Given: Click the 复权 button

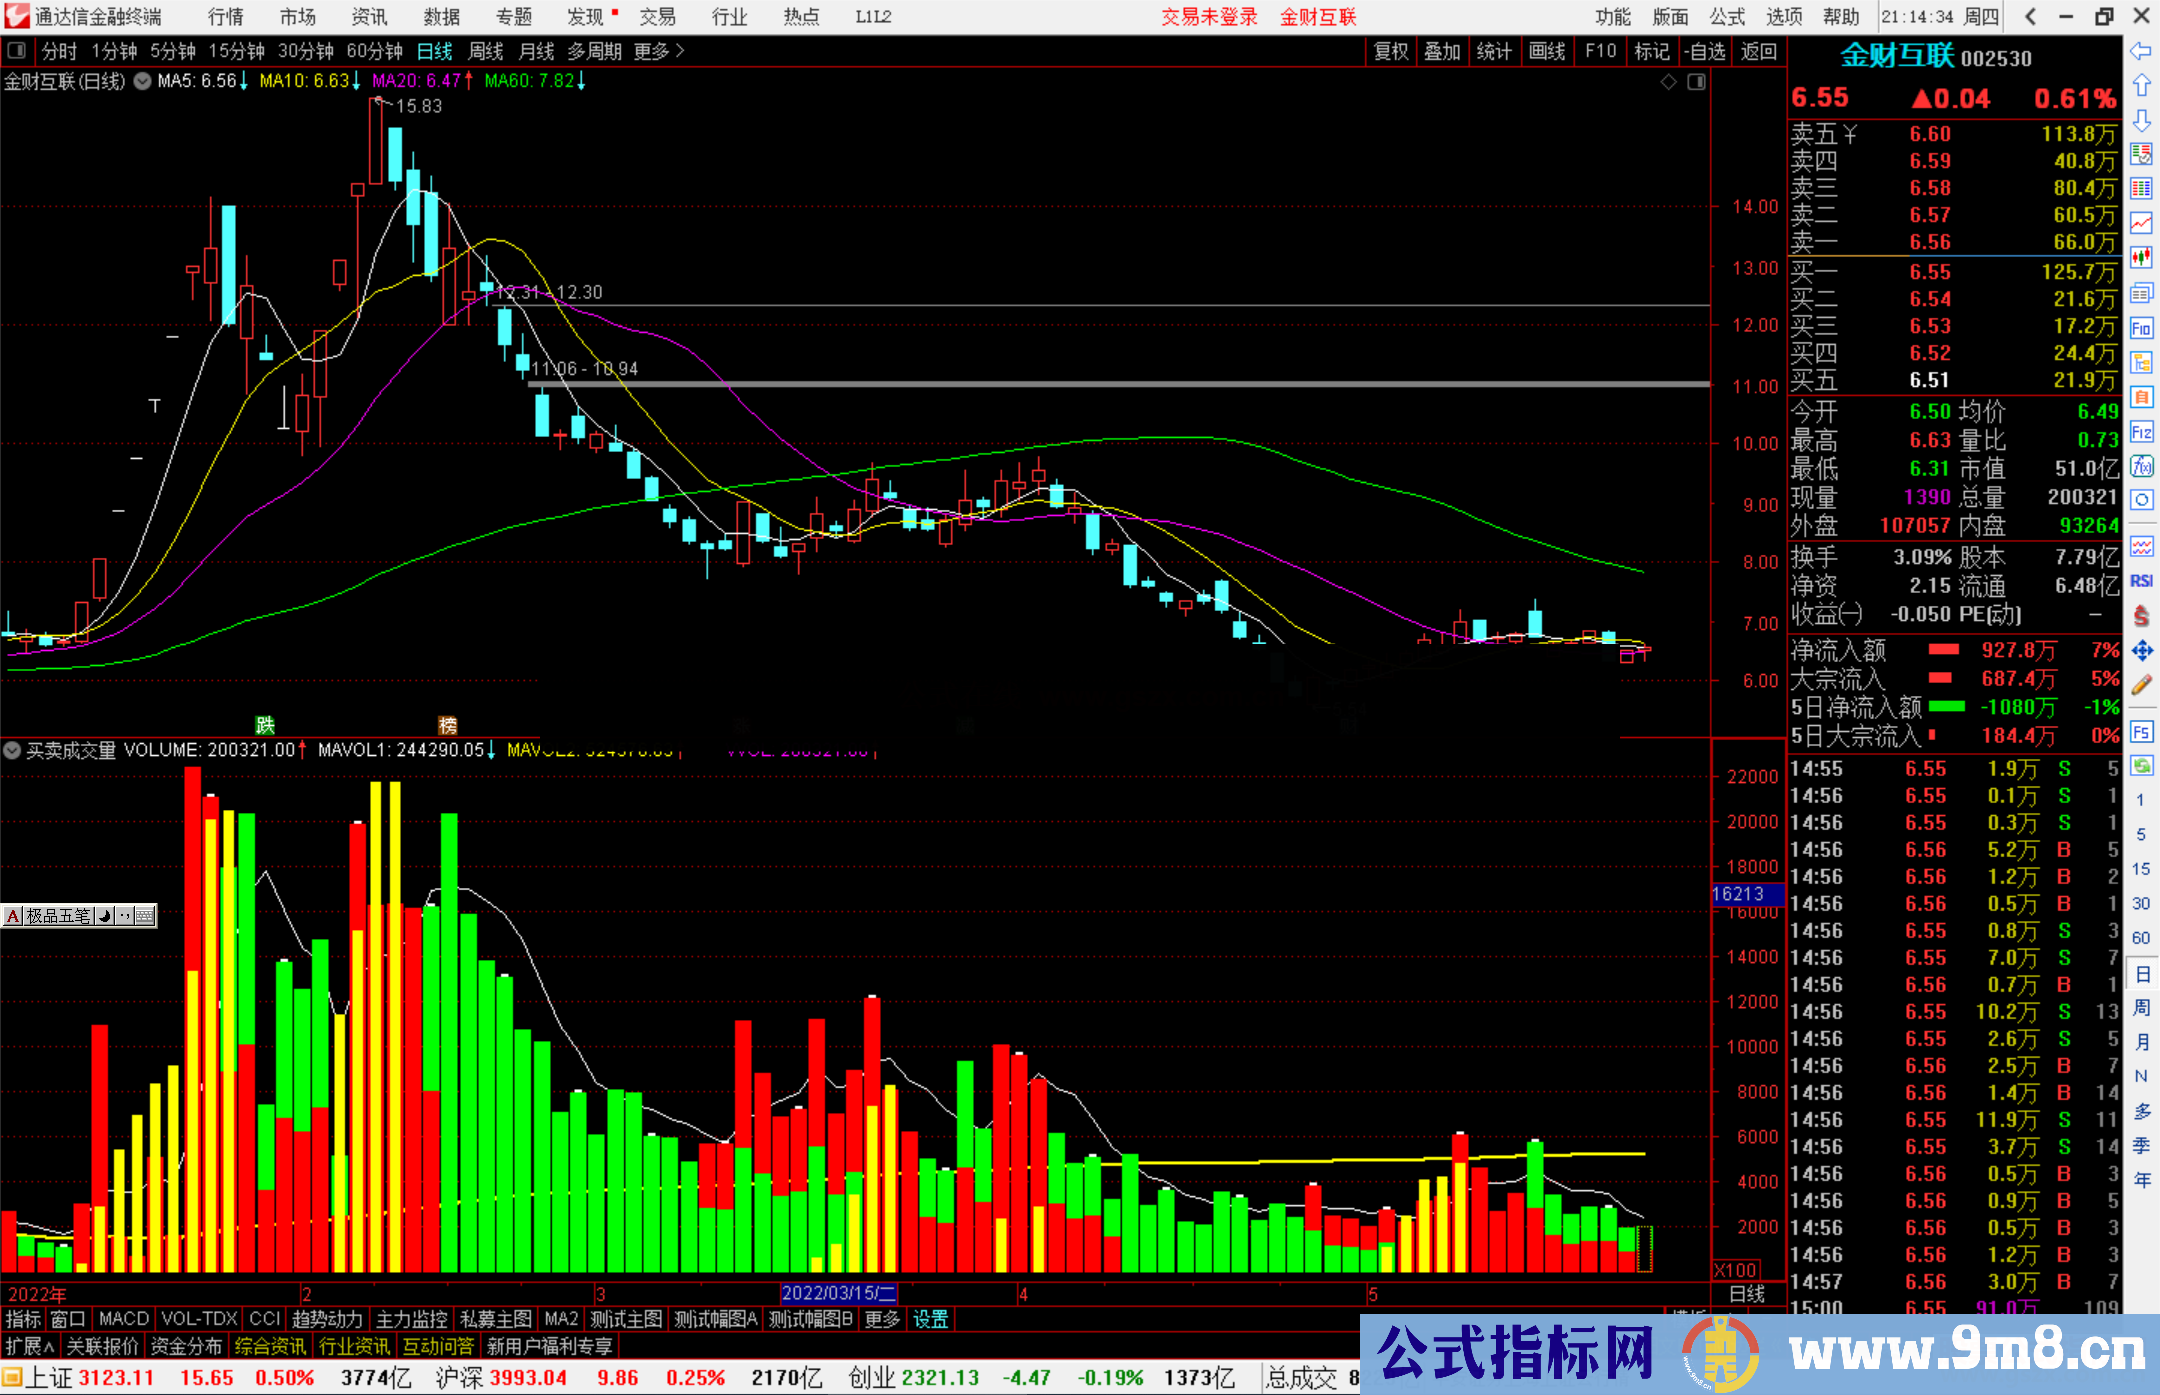Looking at the screenshot, I should (x=1391, y=51).
